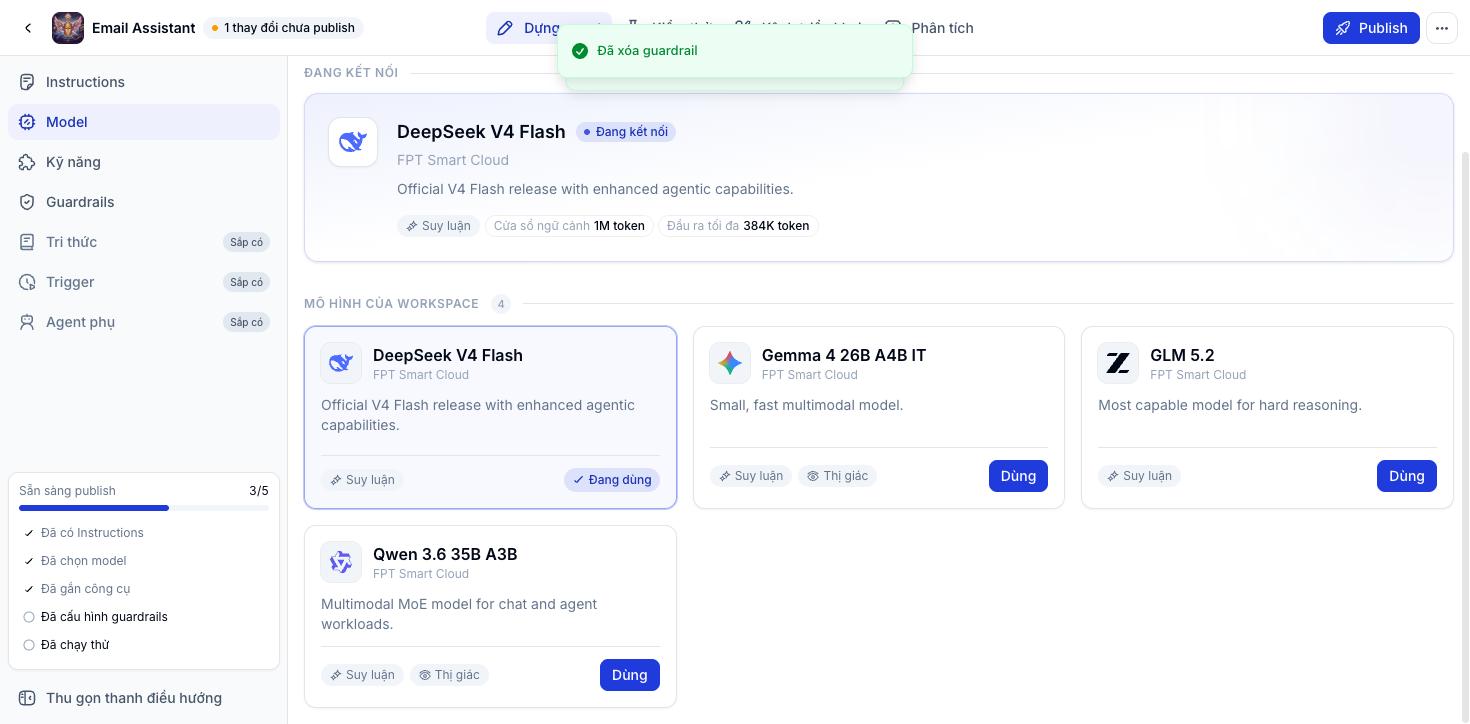Click the Agent phụ person icon
Screen dimensions: 1470x724
[x=27, y=322]
